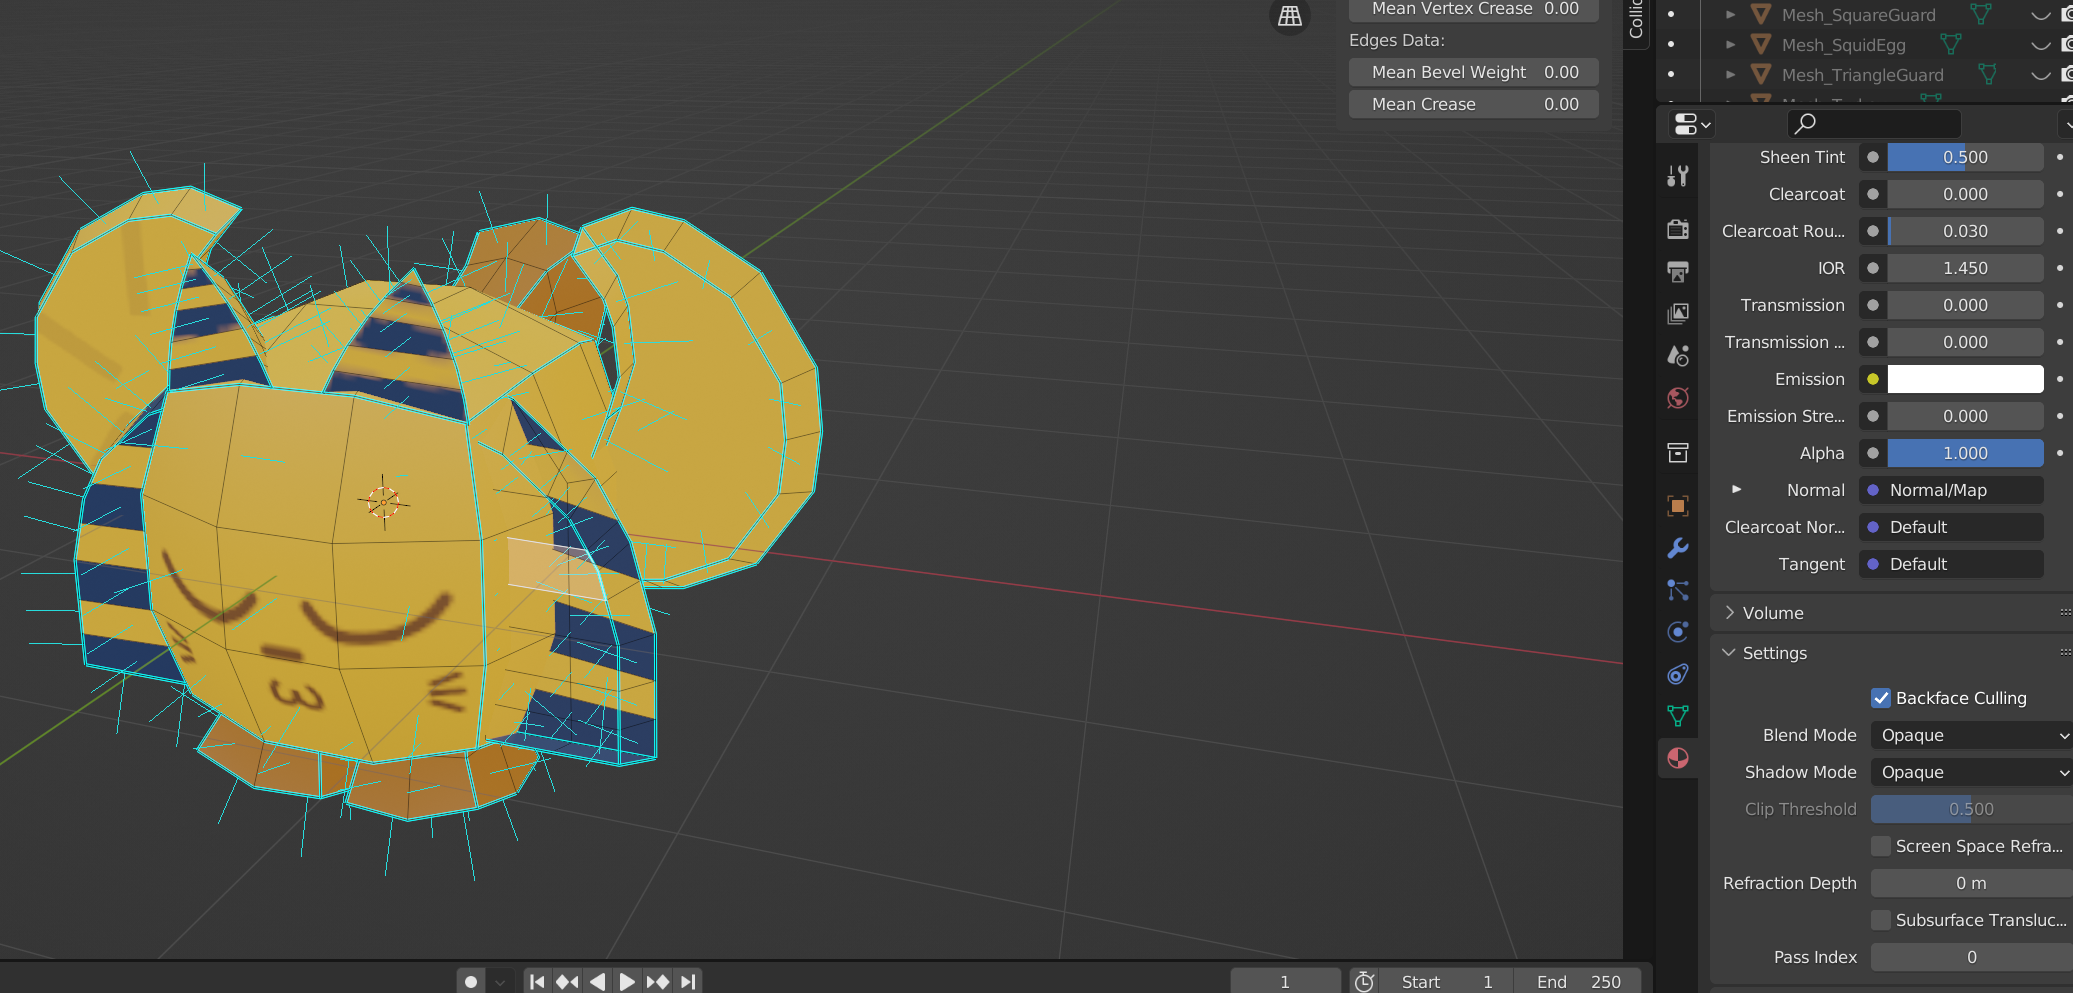Screen dimensions: 2073x993
Task: Open the white Emission color swatch
Action: click(x=1965, y=379)
